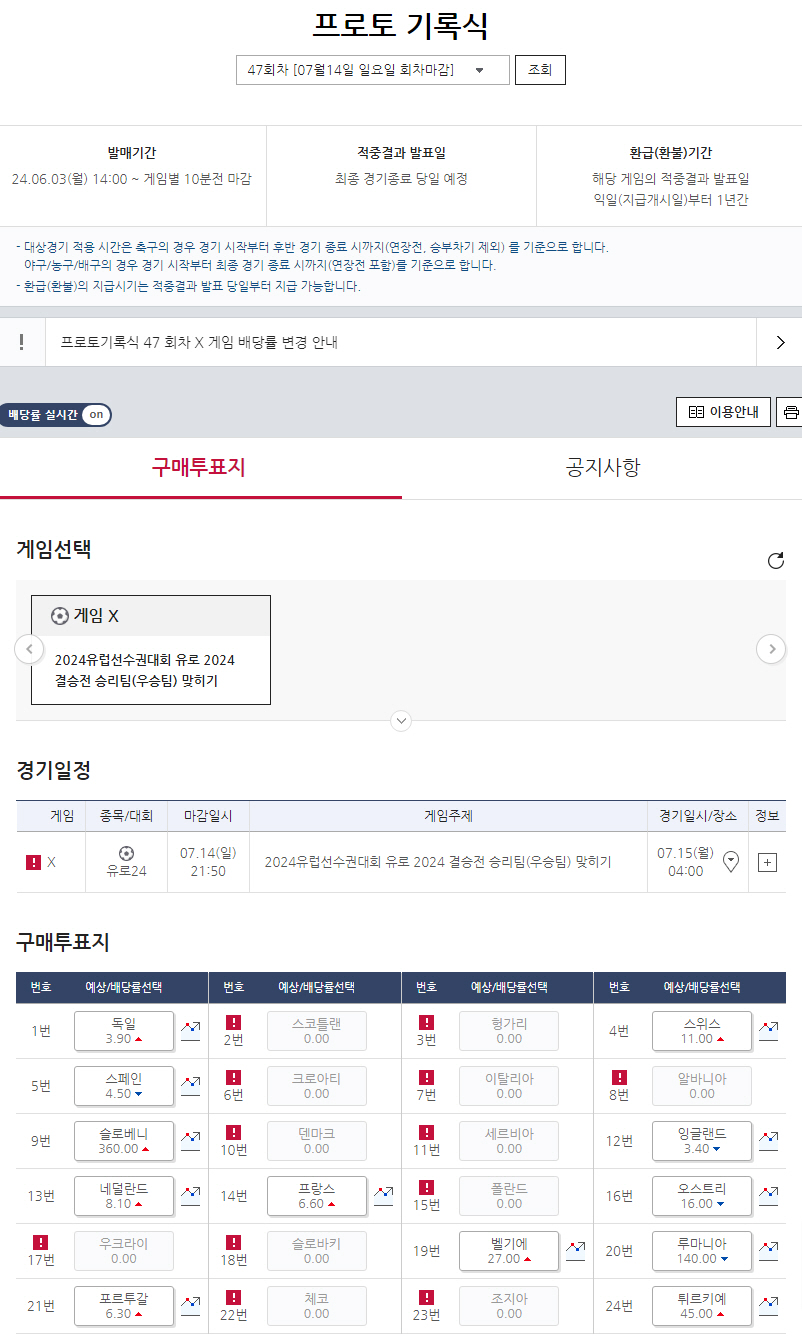Image resolution: width=802 pixels, height=1336 pixels.
Task: Open the trend chart icon for 튀르키예
Action: tap(768, 1304)
